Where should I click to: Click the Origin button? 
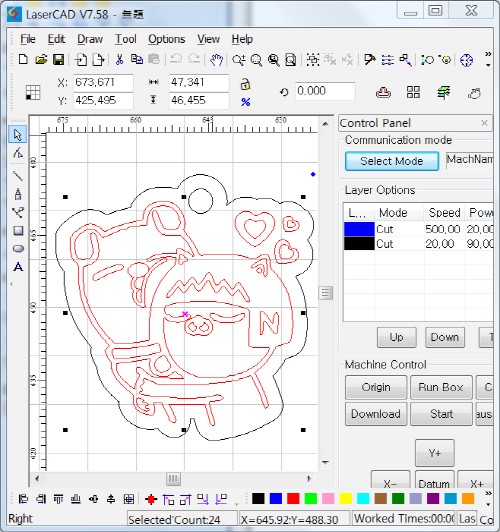click(x=376, y=387)
